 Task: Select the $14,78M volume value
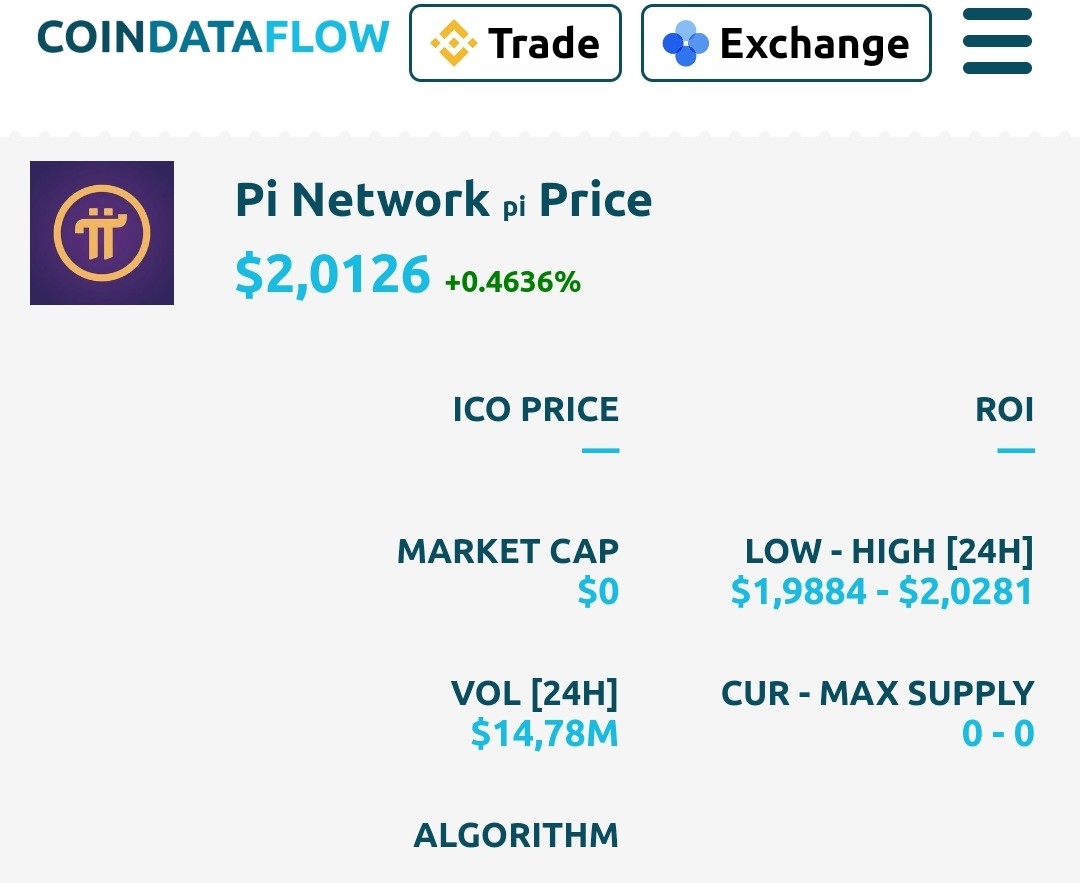coord(544,734)
